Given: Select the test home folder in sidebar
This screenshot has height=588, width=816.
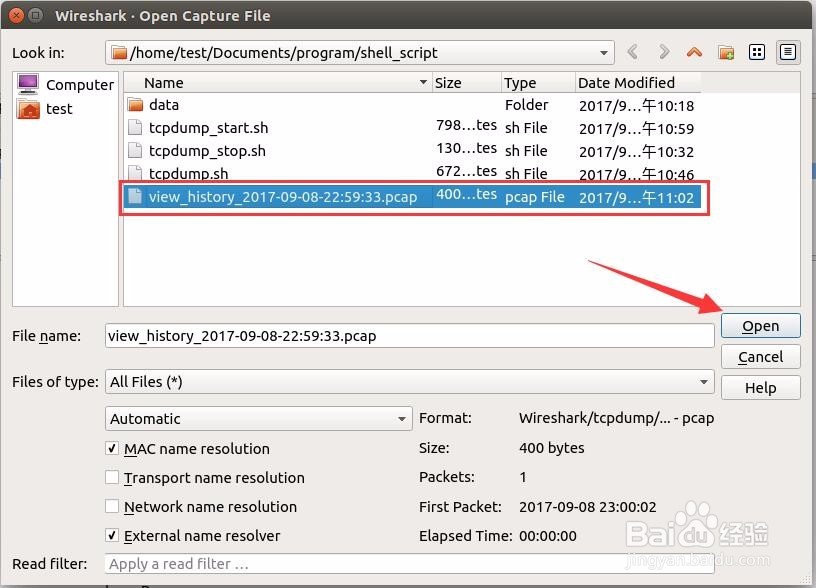Looking at the screenshot, I should [45, 109].
